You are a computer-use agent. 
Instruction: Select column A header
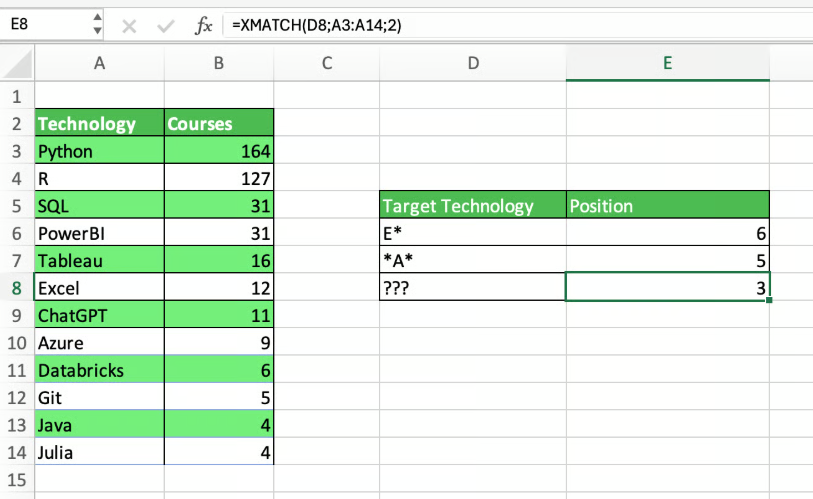99,64
